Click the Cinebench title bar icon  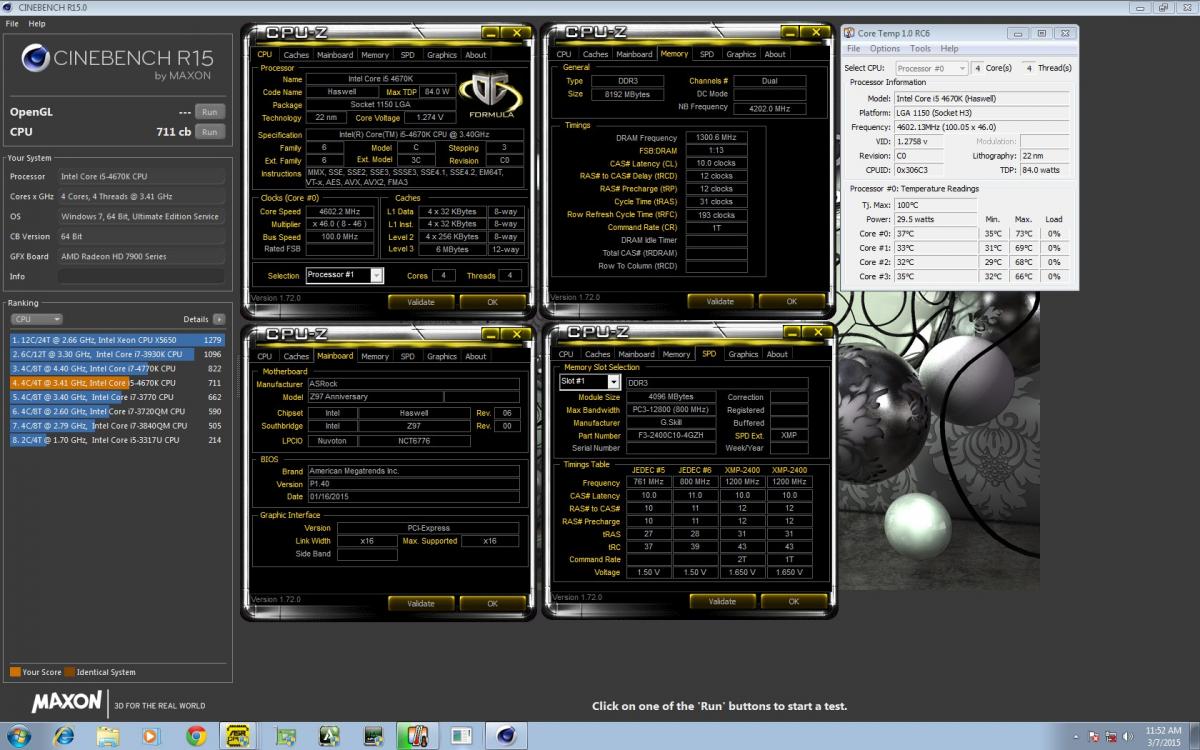(x=8, y=8)
